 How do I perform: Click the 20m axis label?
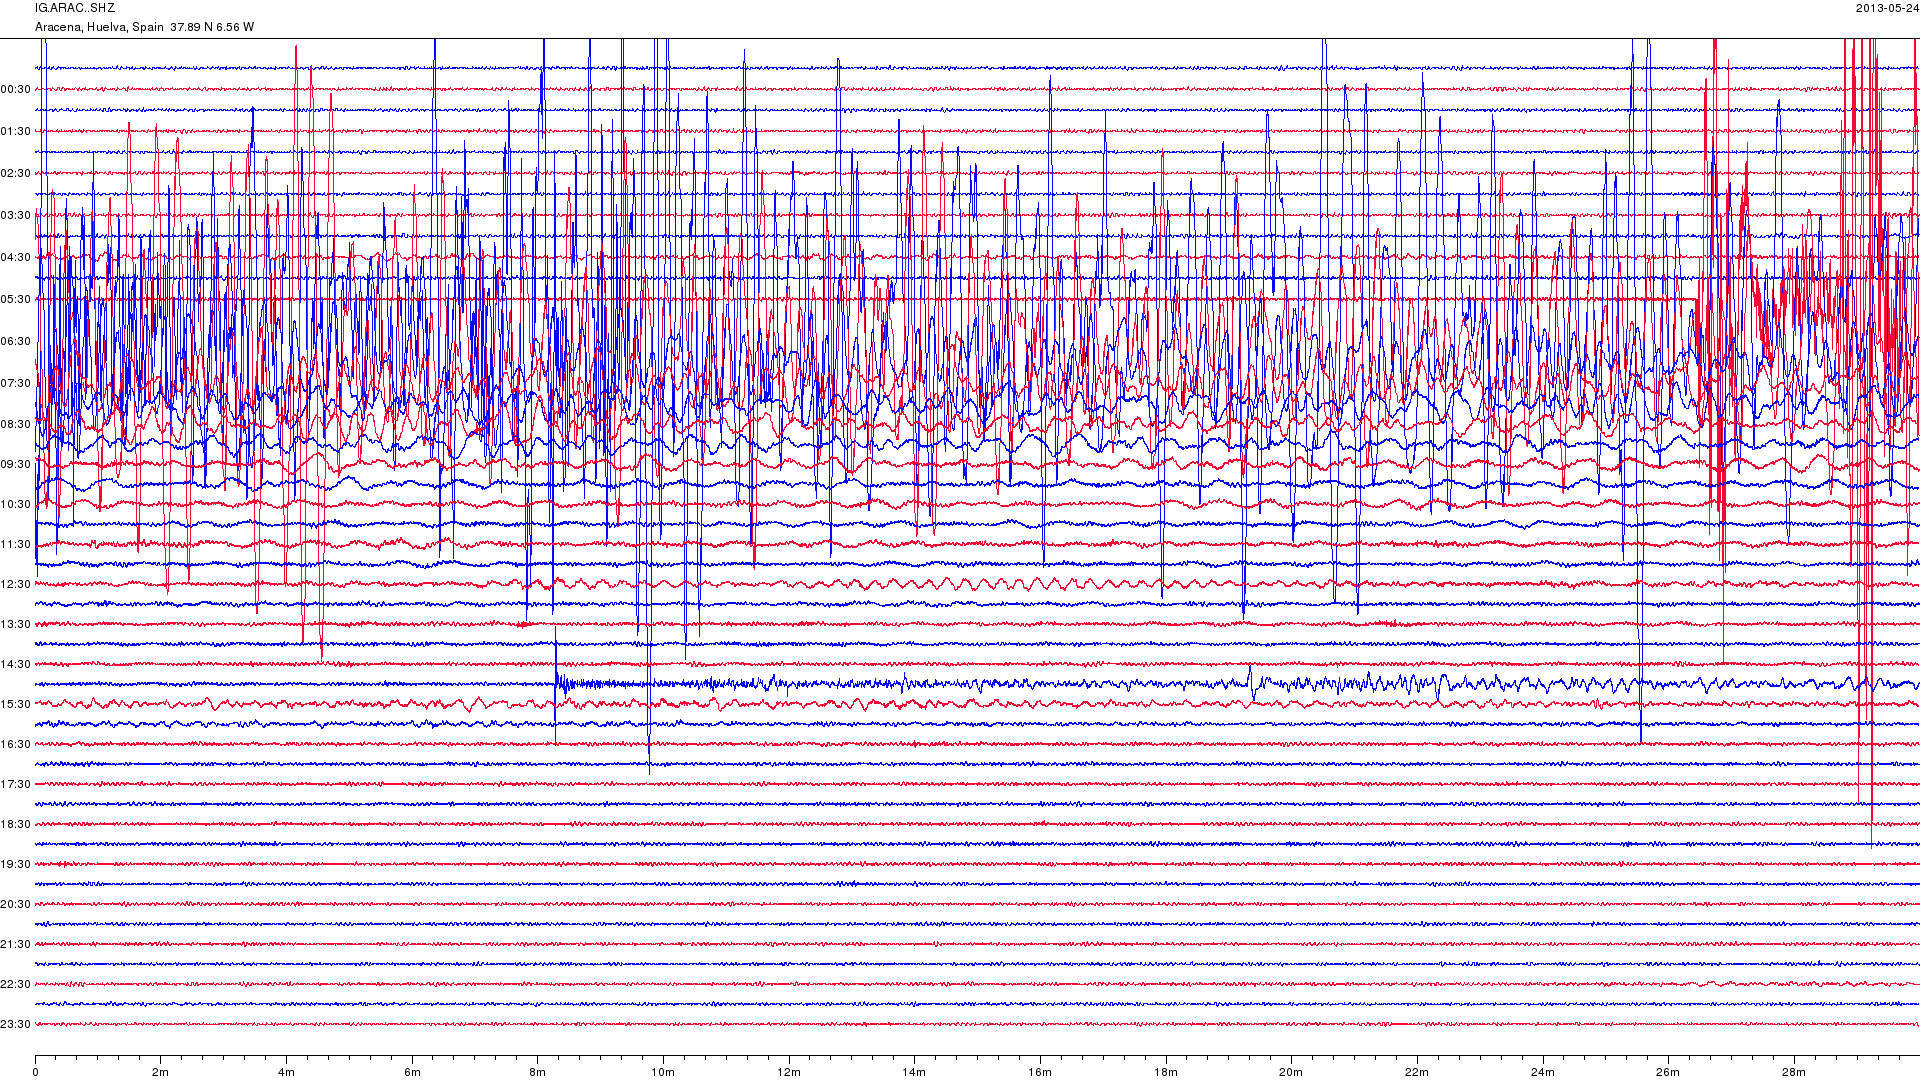click(1292, 1072)
